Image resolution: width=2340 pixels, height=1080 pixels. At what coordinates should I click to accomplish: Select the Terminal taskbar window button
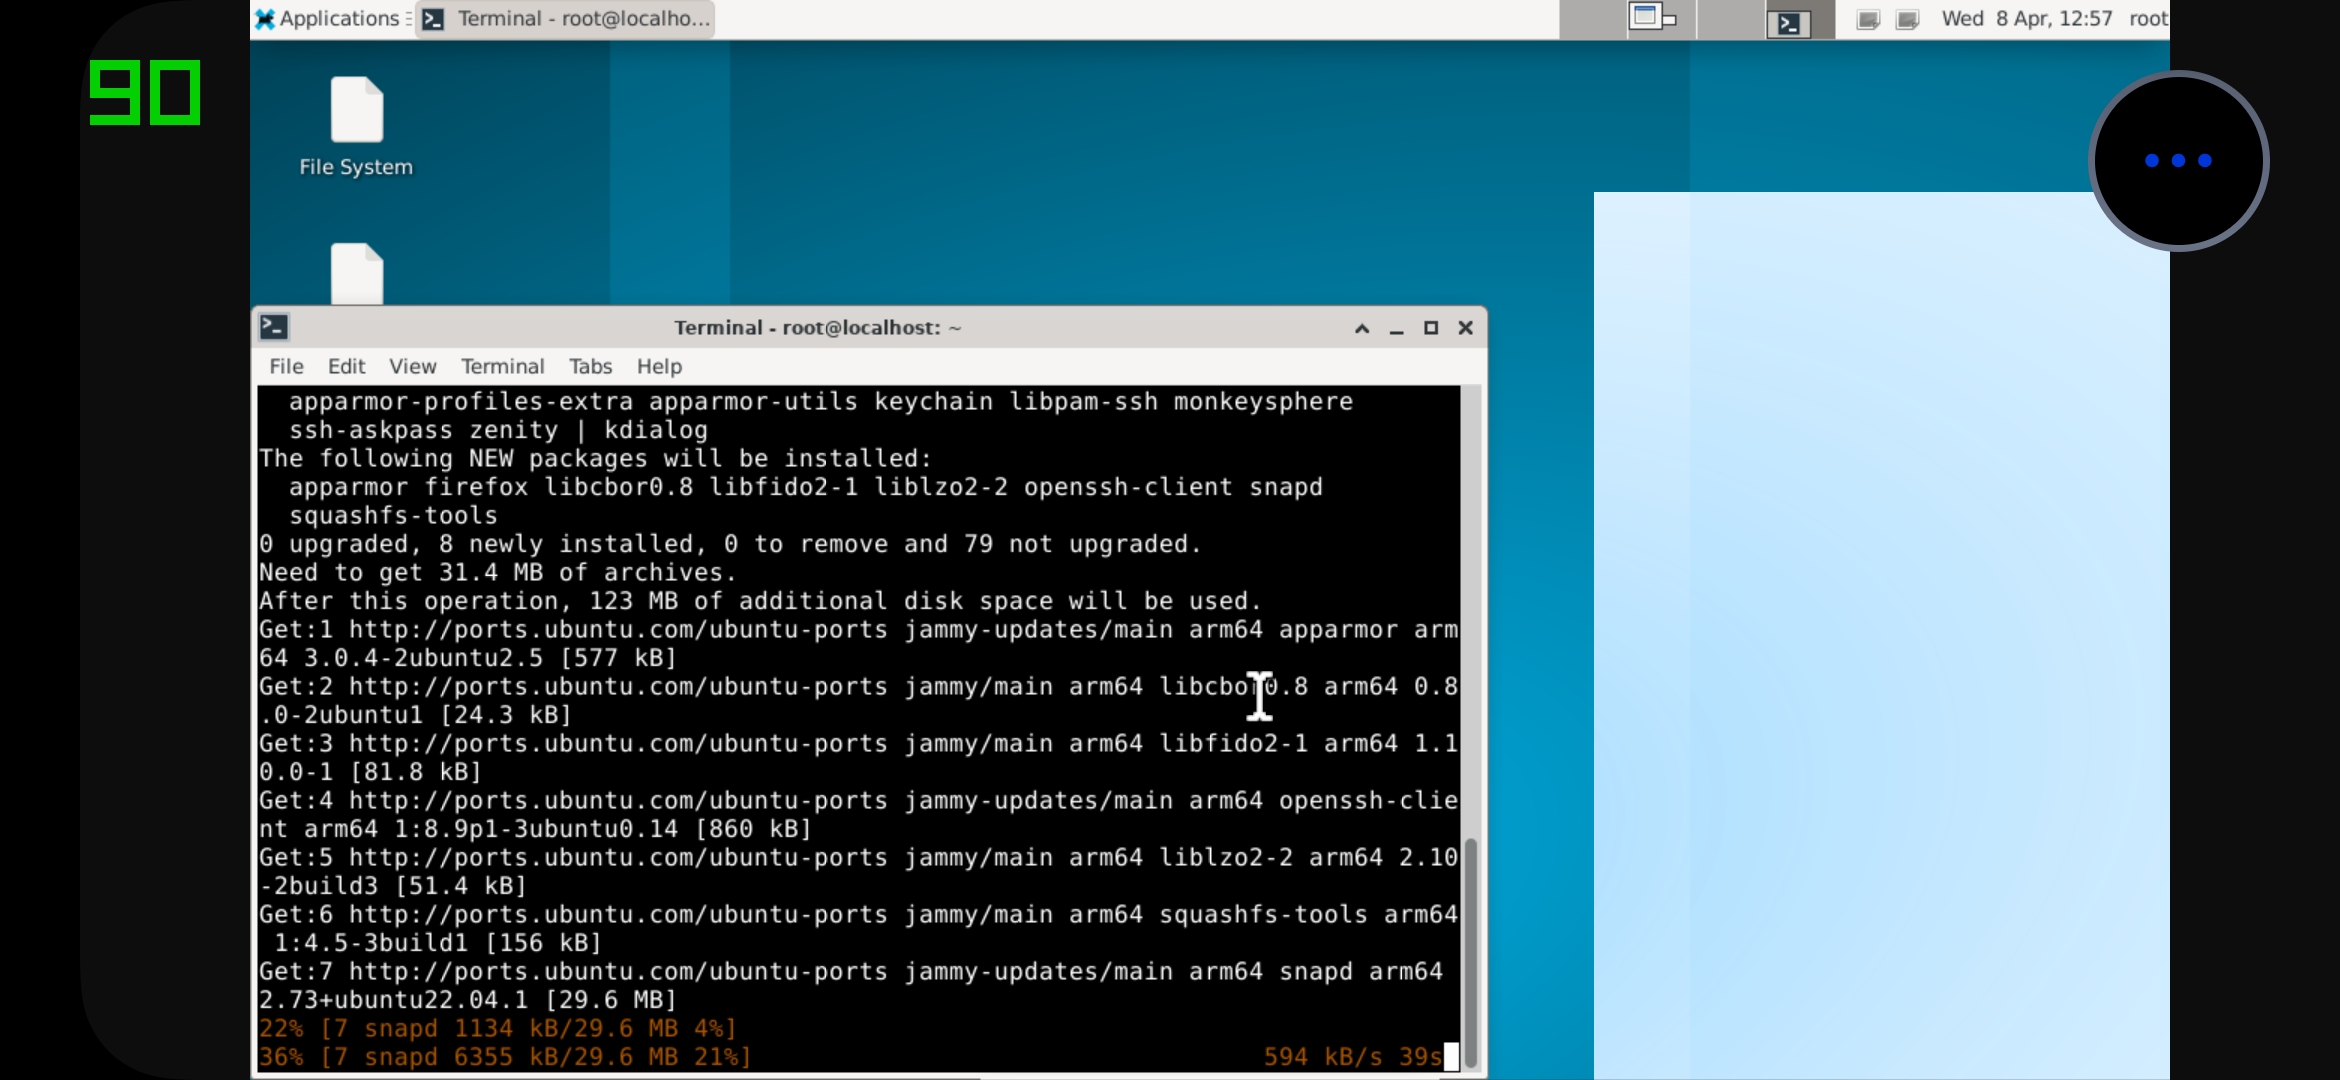point(565,18)
